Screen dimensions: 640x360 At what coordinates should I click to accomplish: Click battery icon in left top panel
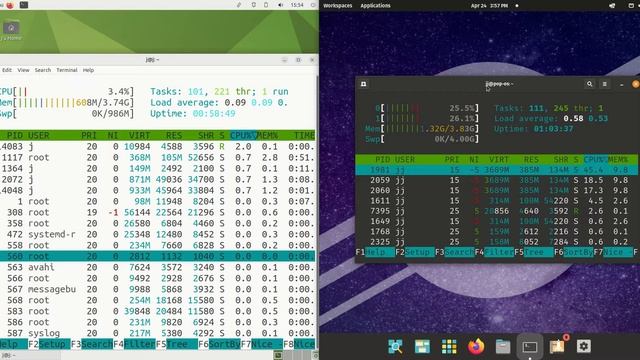[x=266, y=5]
